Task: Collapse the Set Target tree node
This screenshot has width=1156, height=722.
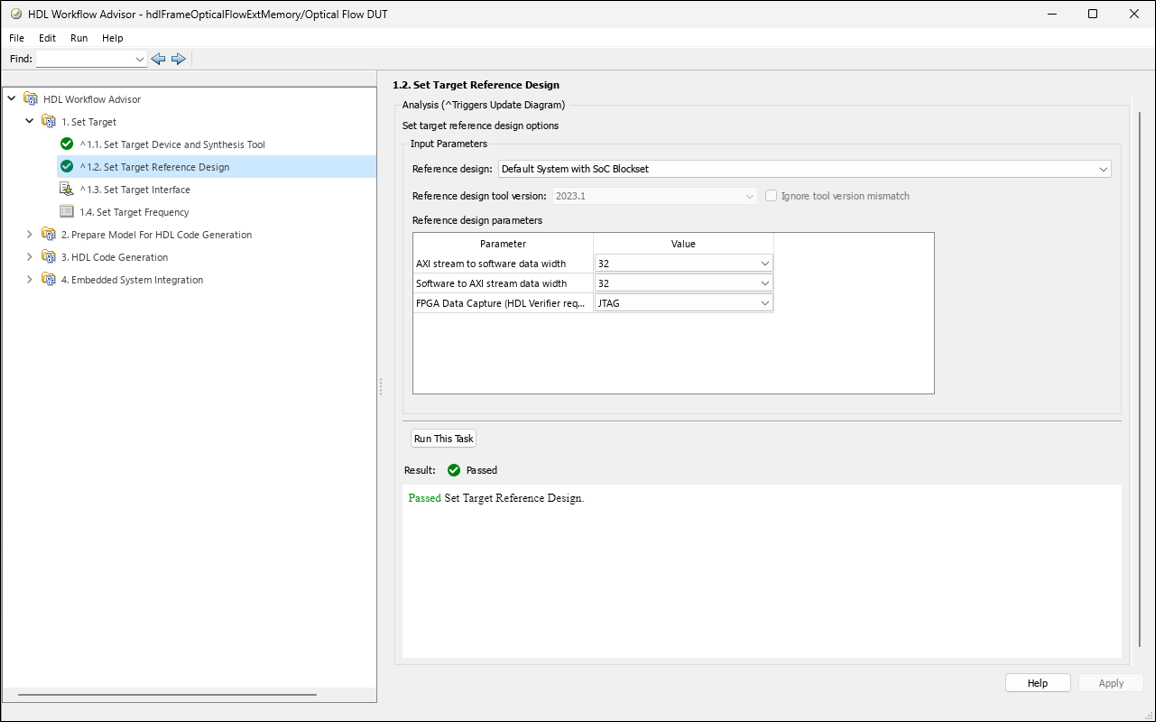Action: coord(30,122)
